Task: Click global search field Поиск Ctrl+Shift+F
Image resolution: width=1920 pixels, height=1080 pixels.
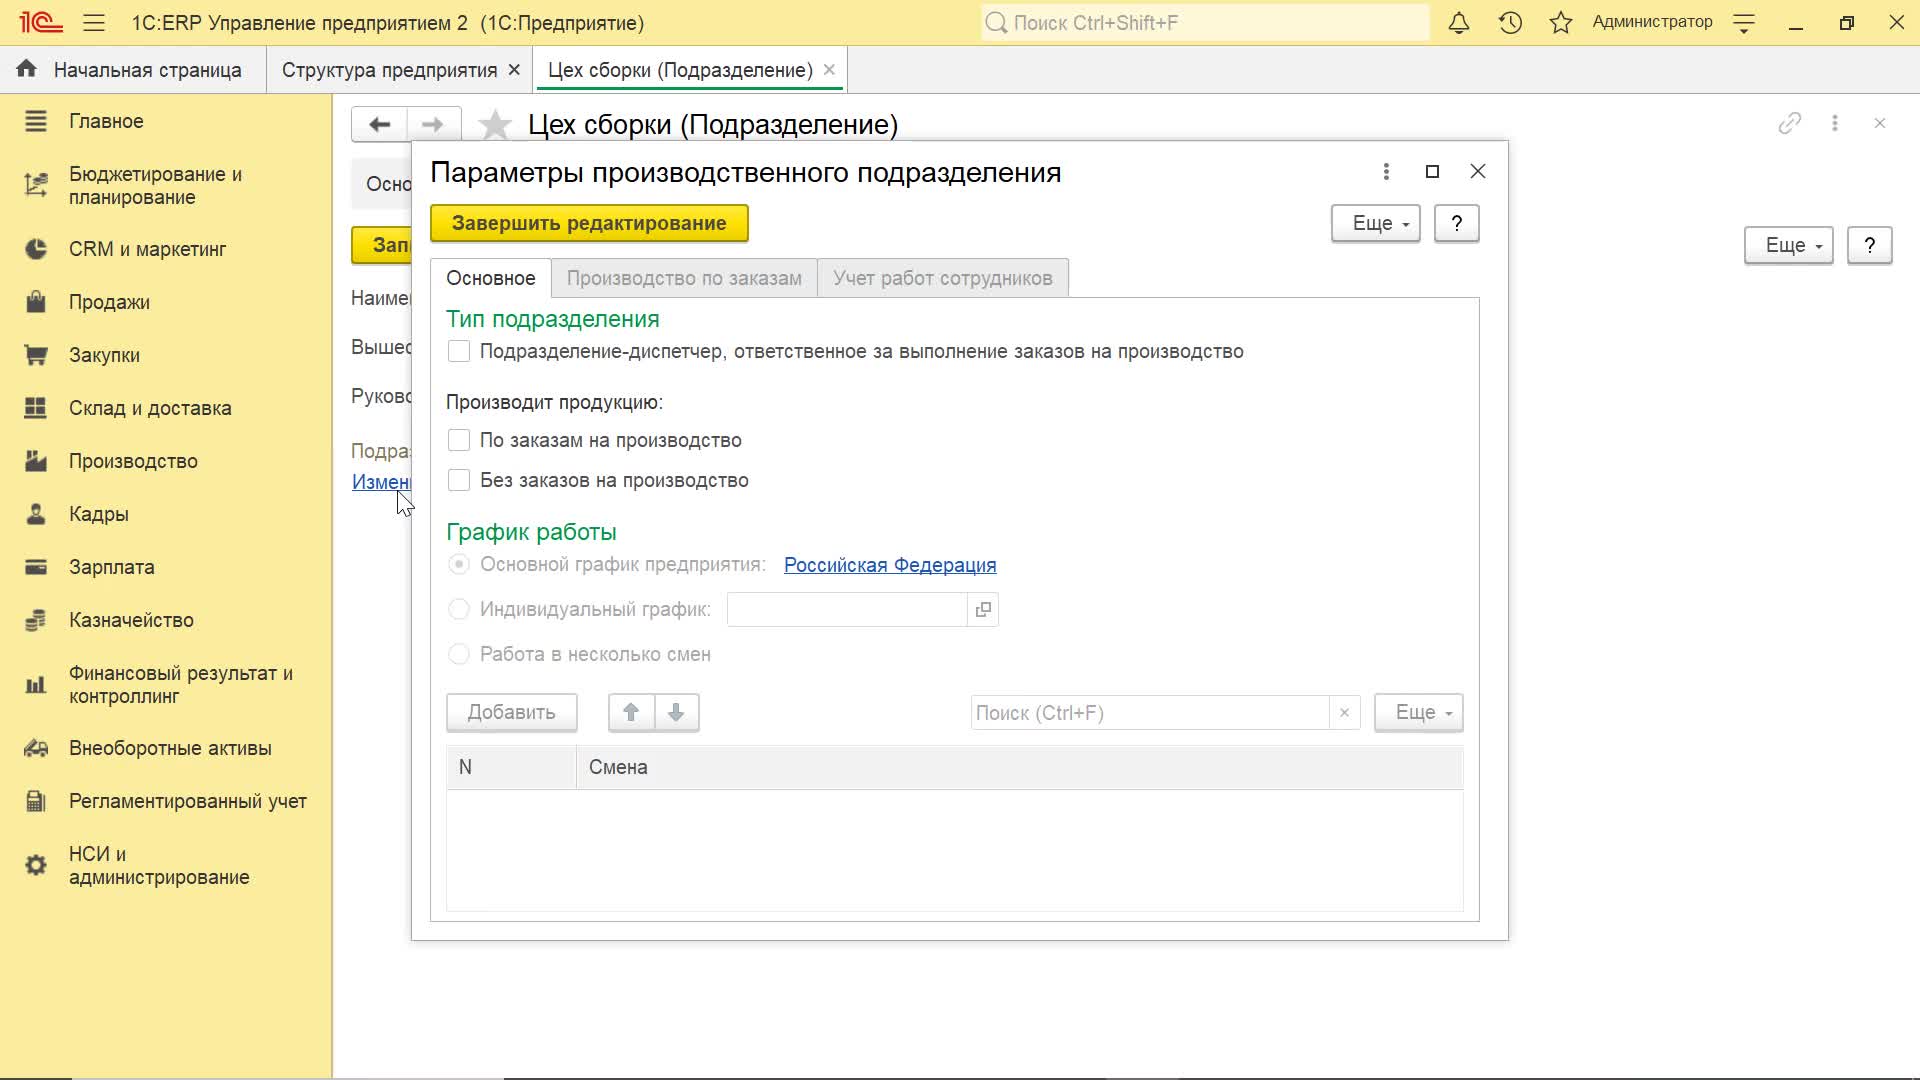Action: [x=1205, y=22]
